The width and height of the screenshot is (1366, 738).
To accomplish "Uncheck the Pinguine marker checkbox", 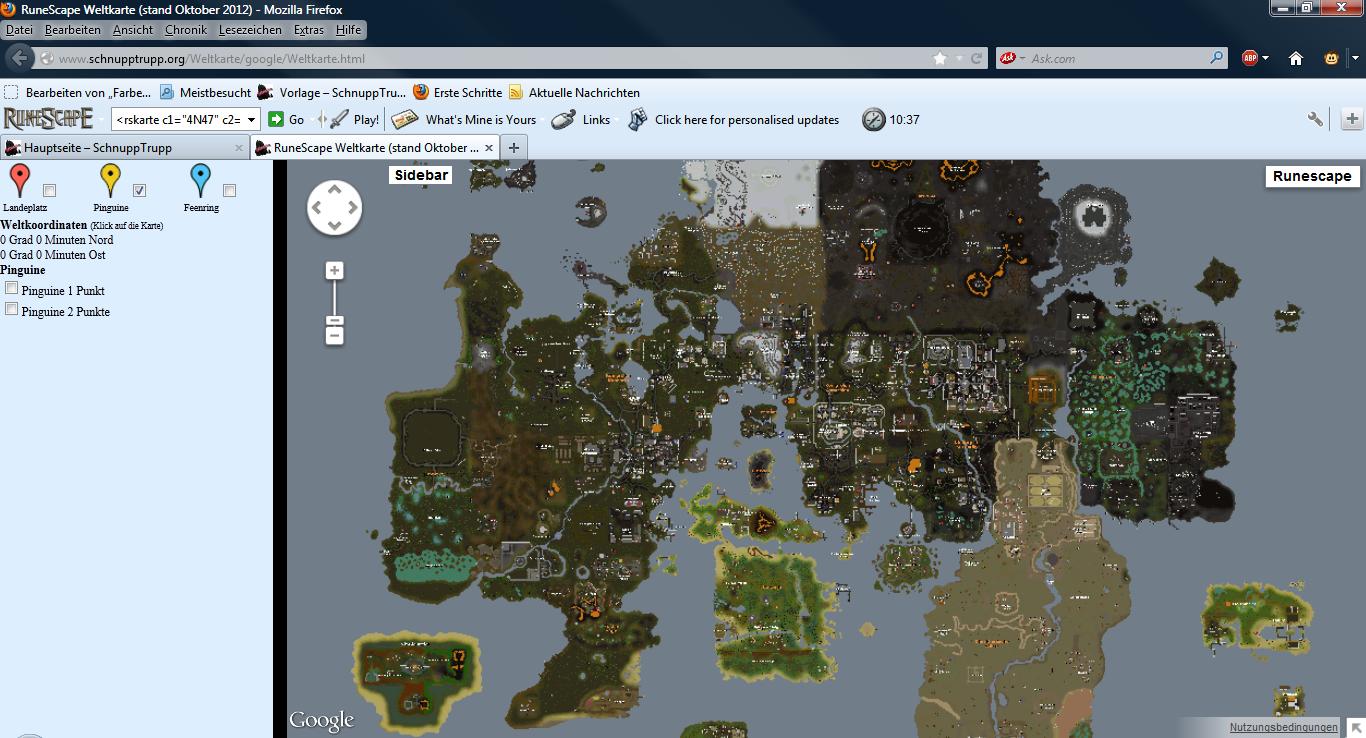I will (140, 190).
